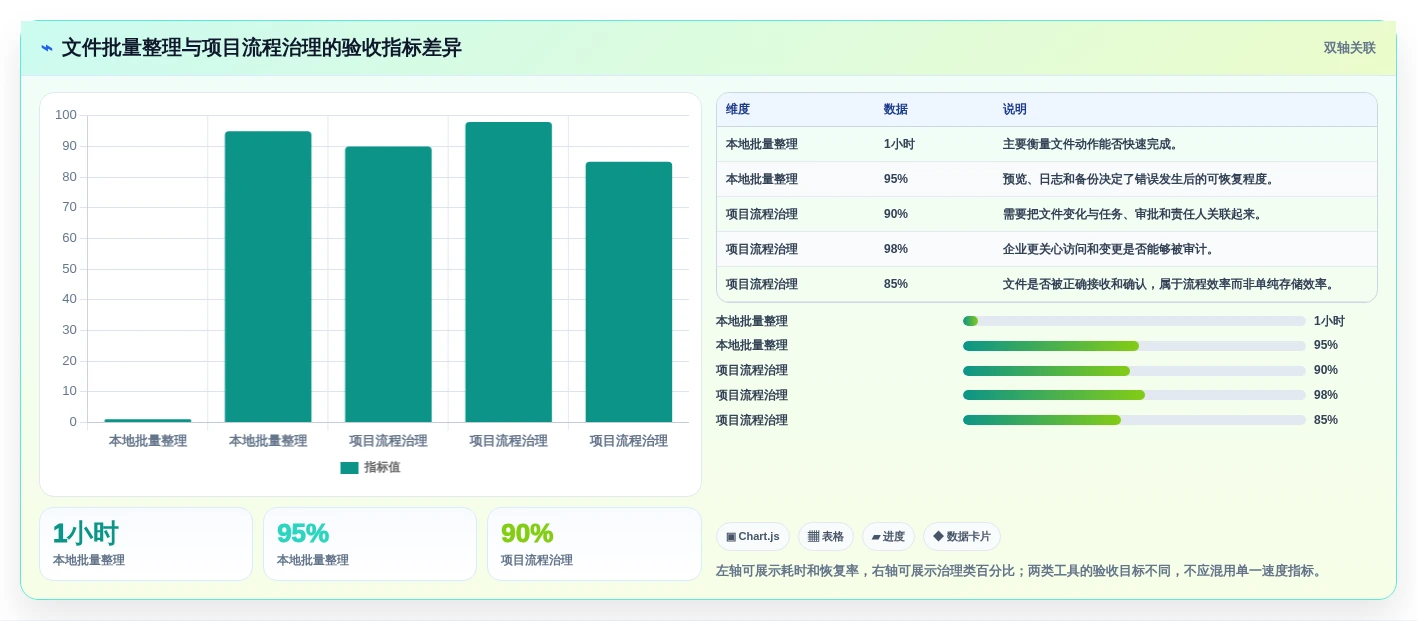Click the progress bar labeled 90%
Screen dimensions: 1417x621
[1134, 371]
